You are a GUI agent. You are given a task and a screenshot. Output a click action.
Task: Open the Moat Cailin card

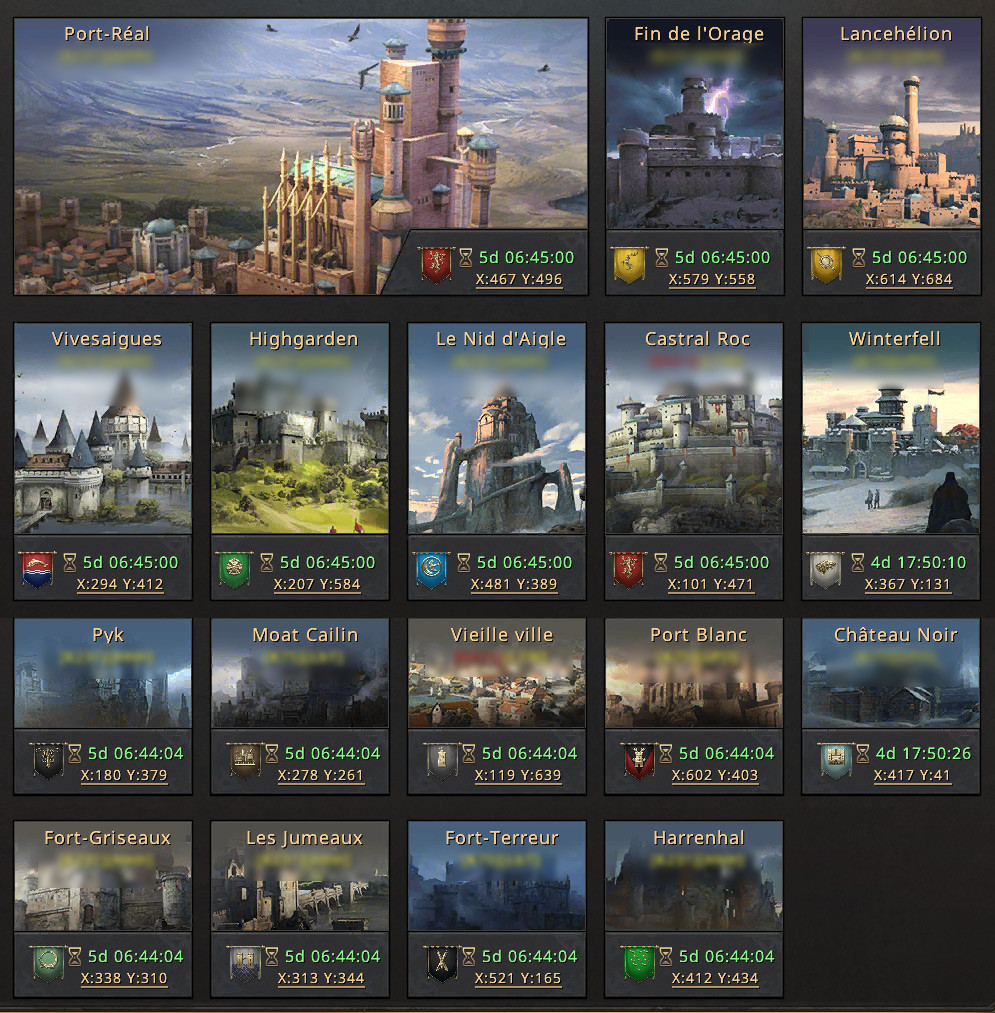tap(300, 706)
